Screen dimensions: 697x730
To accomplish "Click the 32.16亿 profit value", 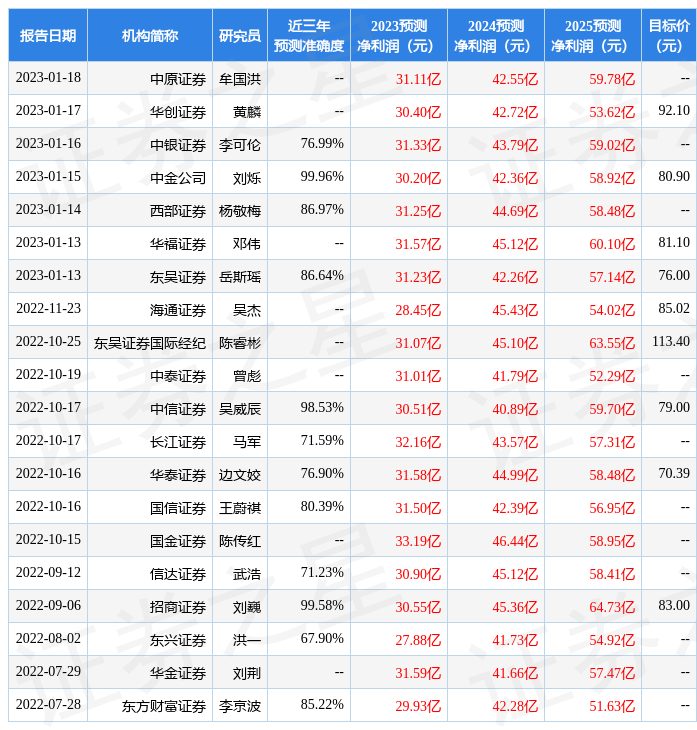I will (418, 443).
